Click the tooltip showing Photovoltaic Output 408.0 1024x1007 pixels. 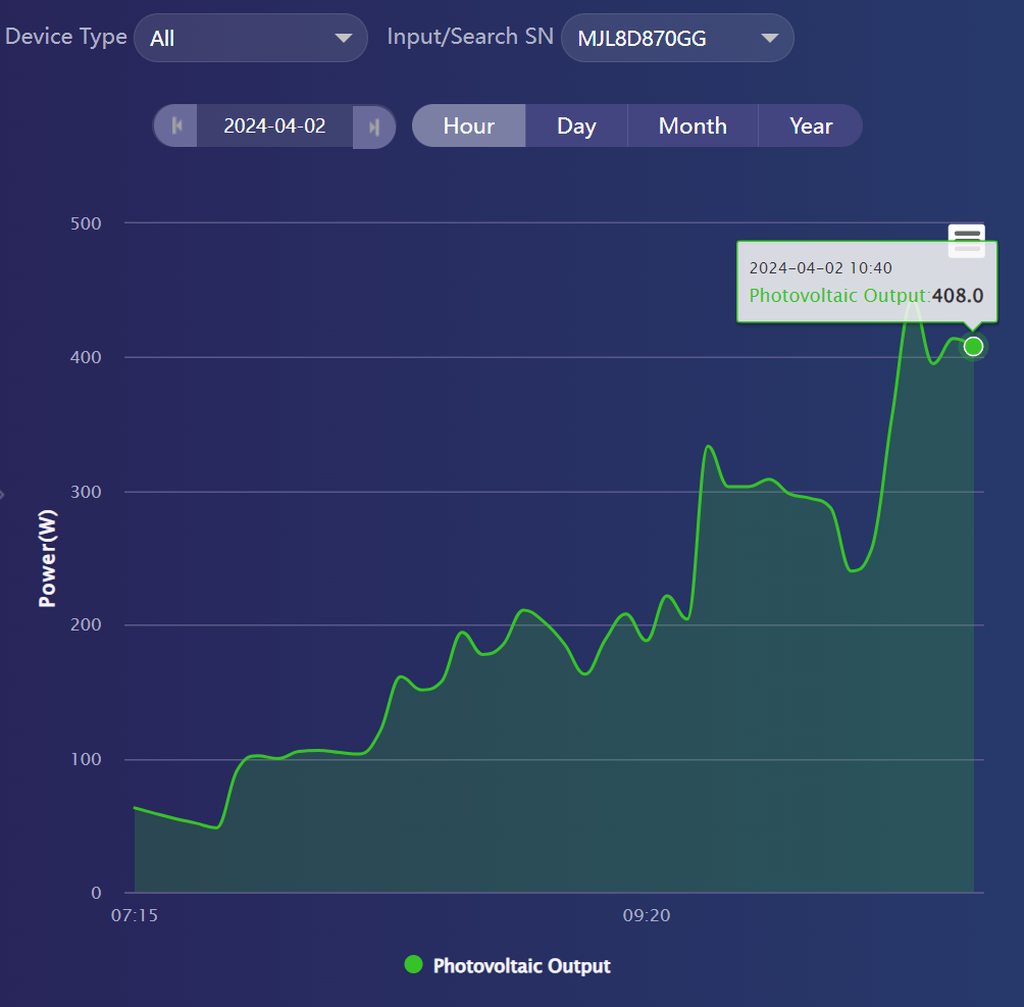866,282
